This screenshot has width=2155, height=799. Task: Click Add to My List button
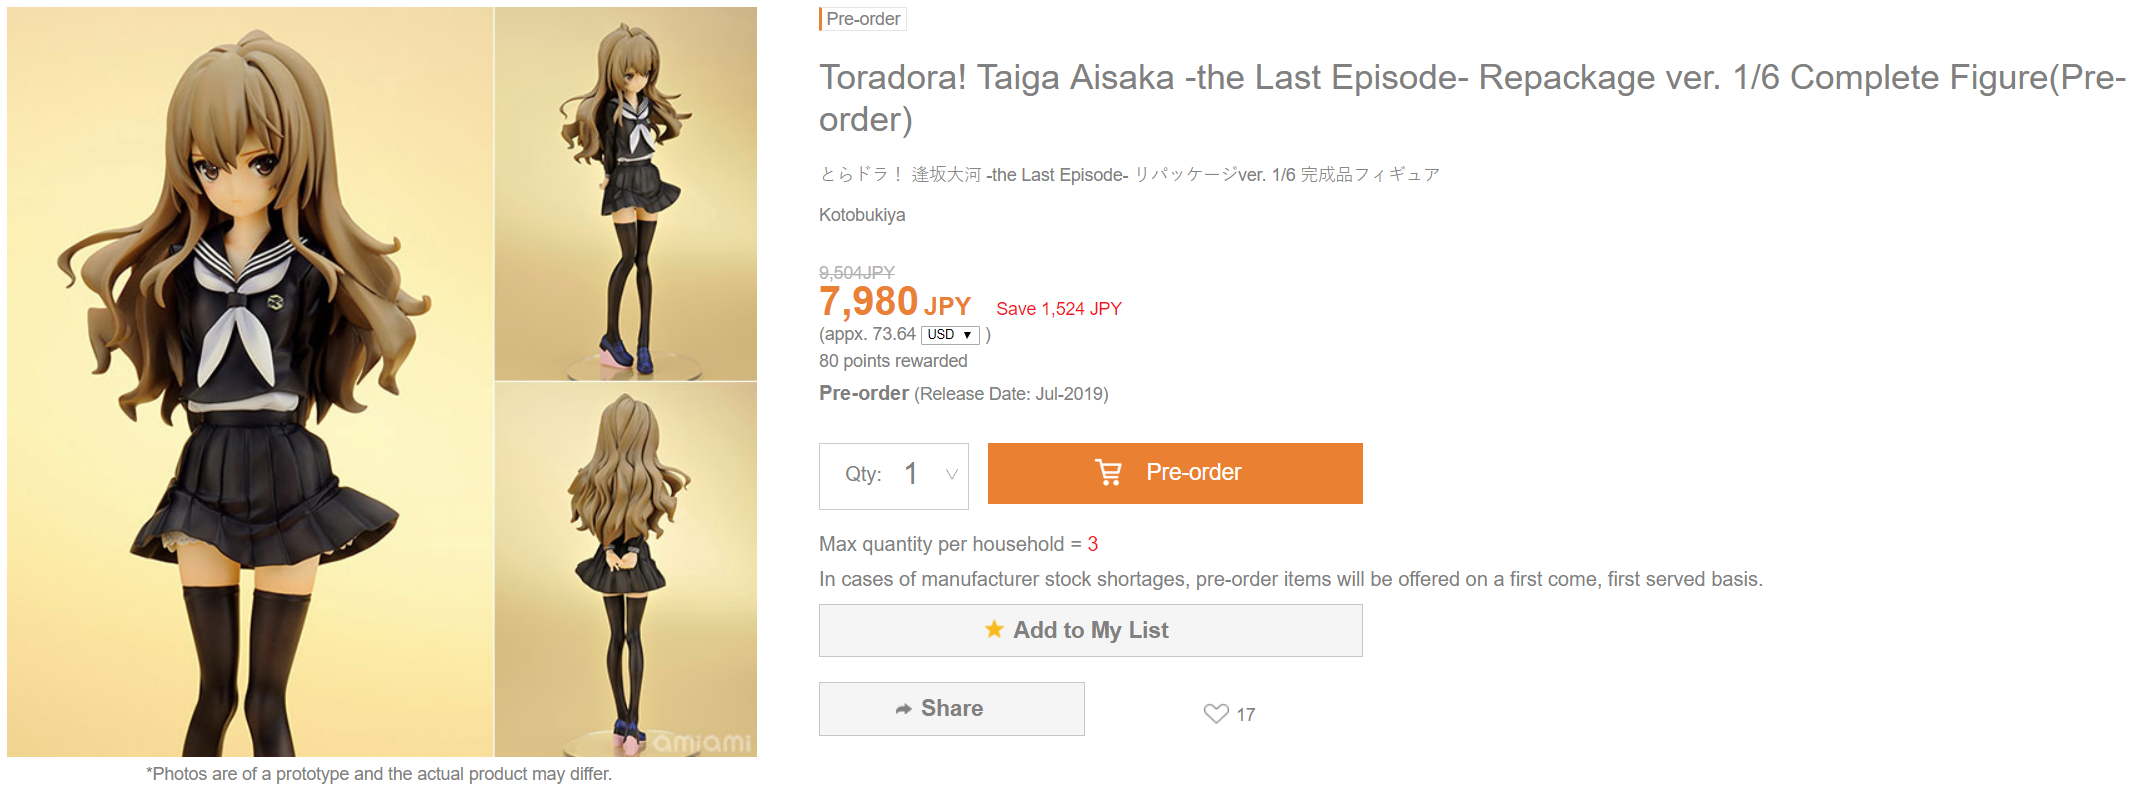(x=1091, y=630)
